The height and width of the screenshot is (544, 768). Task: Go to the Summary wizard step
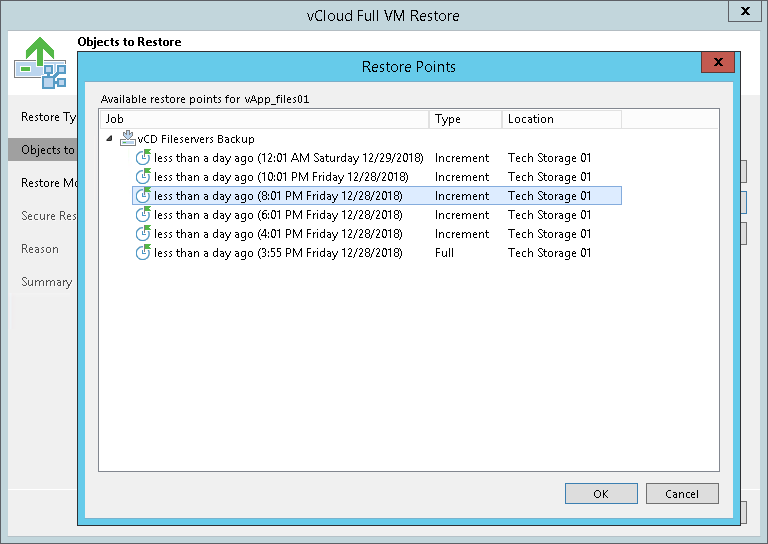click(46, 282)
